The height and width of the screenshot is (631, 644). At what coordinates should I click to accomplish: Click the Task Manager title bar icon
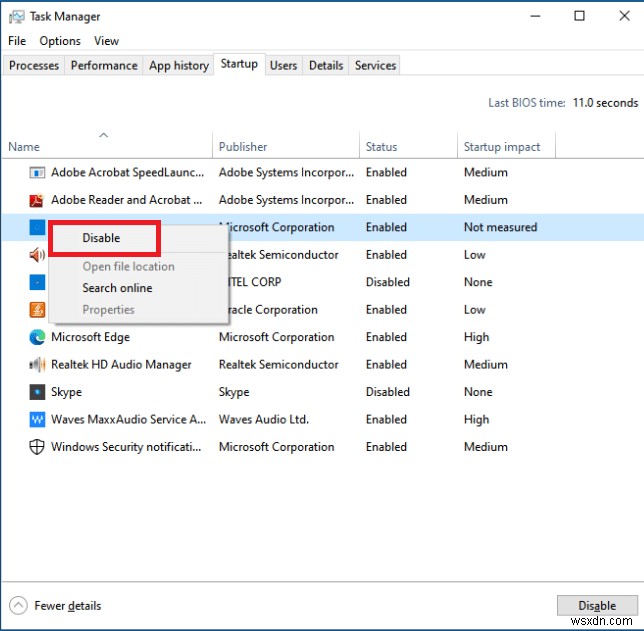pos(17,17)
